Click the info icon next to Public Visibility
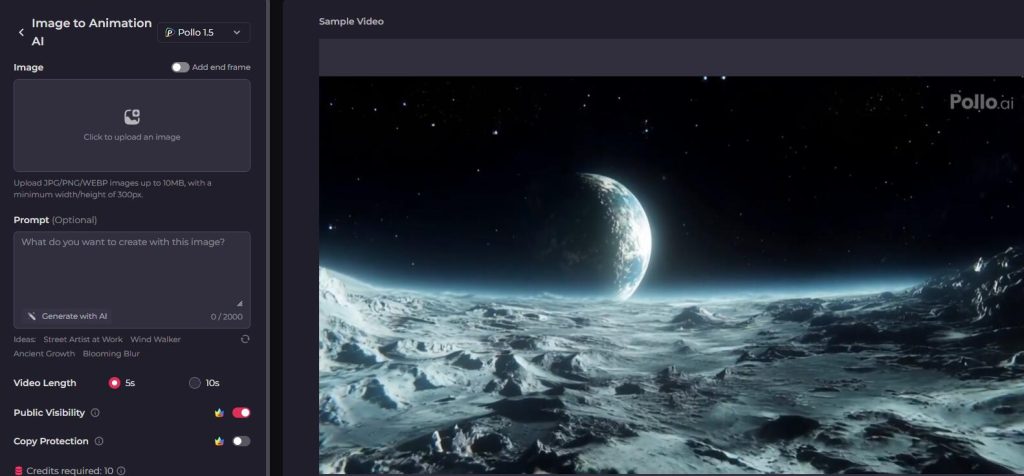Viewport: 1024px width, 476px height. [95, 413]
